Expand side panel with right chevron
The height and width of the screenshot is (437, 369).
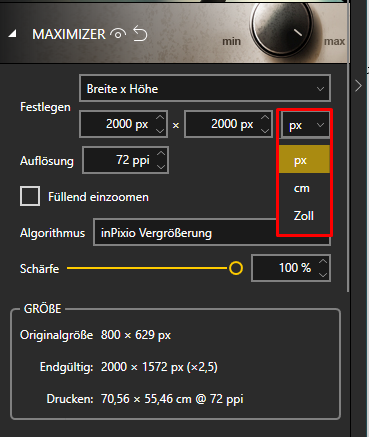(x=359, y=86)
